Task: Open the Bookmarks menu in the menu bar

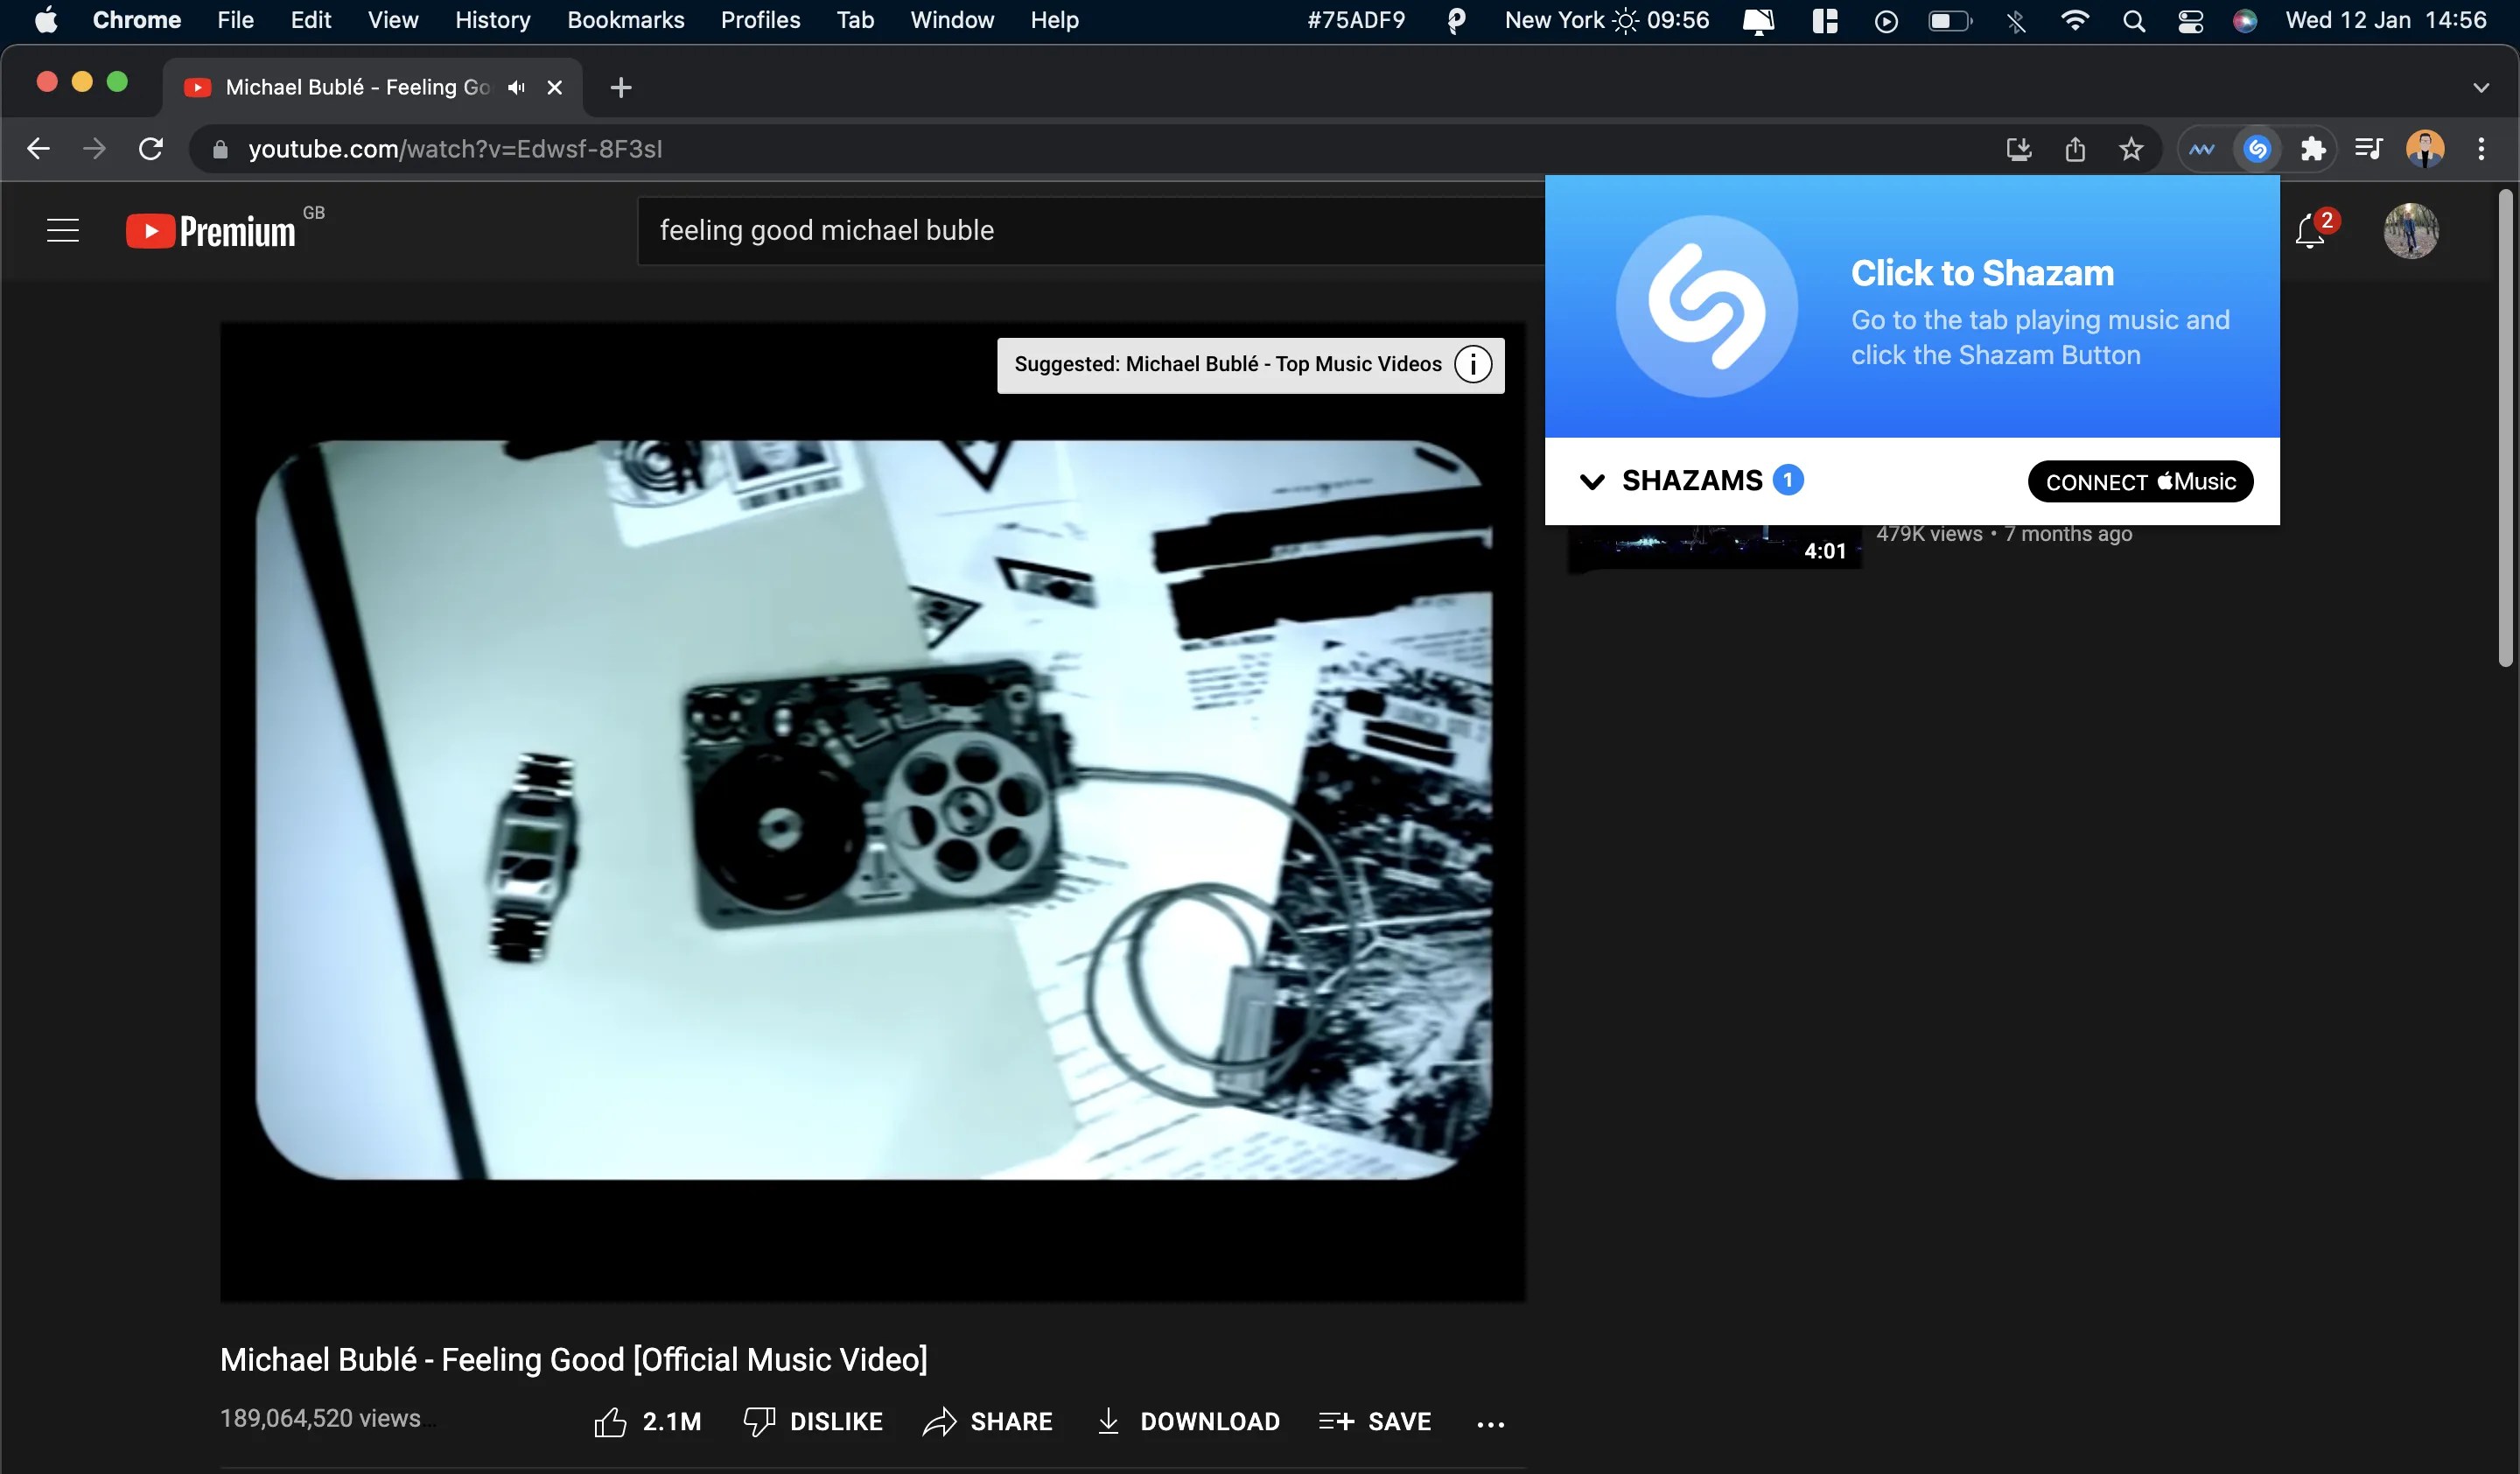Action: [625, 20]
